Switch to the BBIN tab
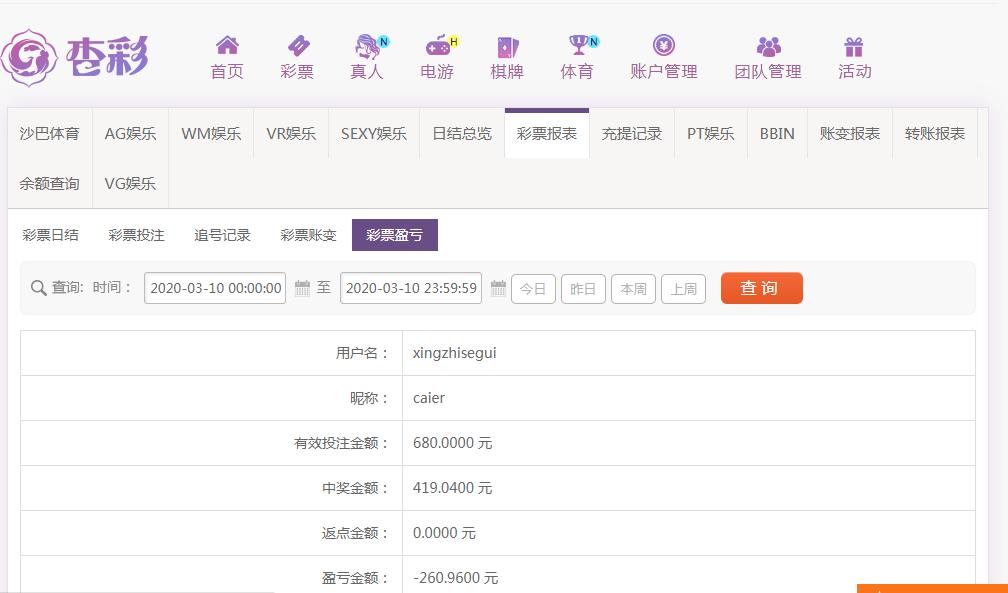The height and width of the screenshot is (593, 1008). (x=777, y=134)
